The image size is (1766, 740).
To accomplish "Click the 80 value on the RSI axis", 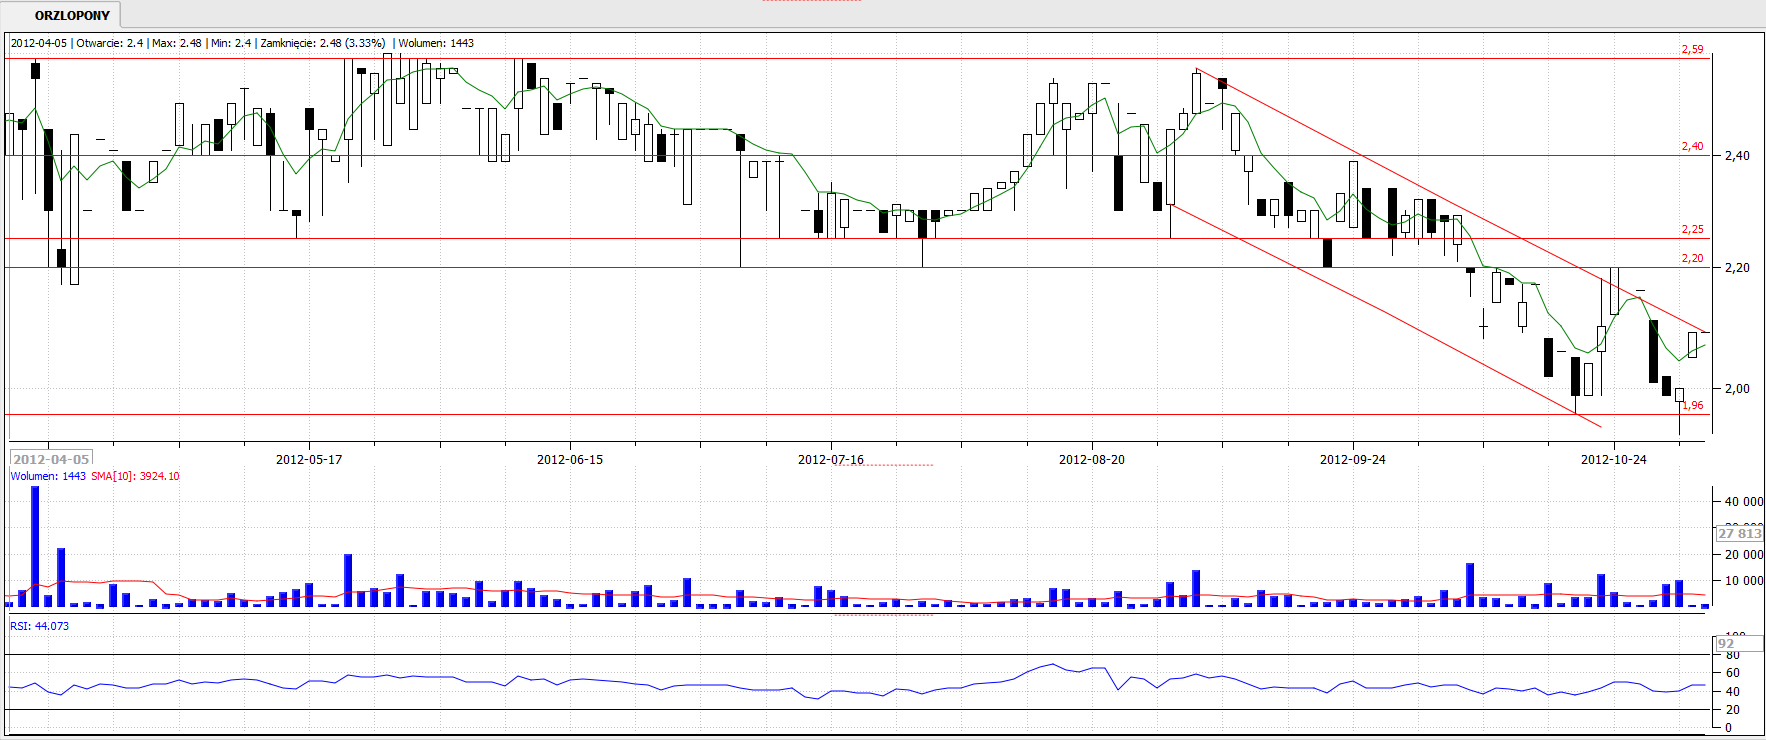I will (1732, 655).
